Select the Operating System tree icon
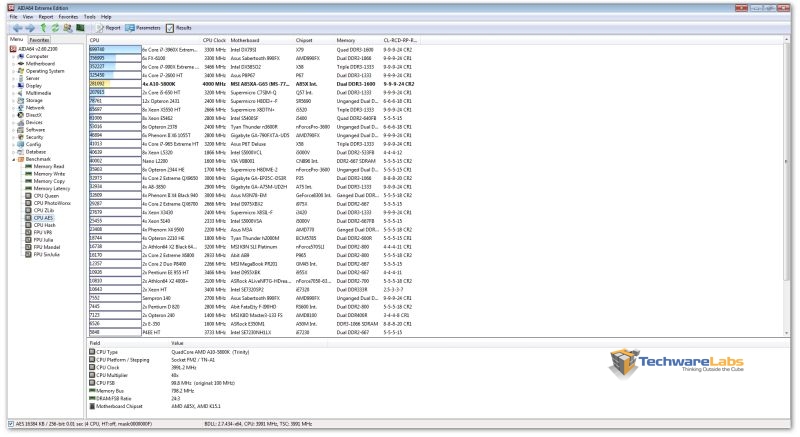Screen dimensions: 800x437 coord(21,71)
